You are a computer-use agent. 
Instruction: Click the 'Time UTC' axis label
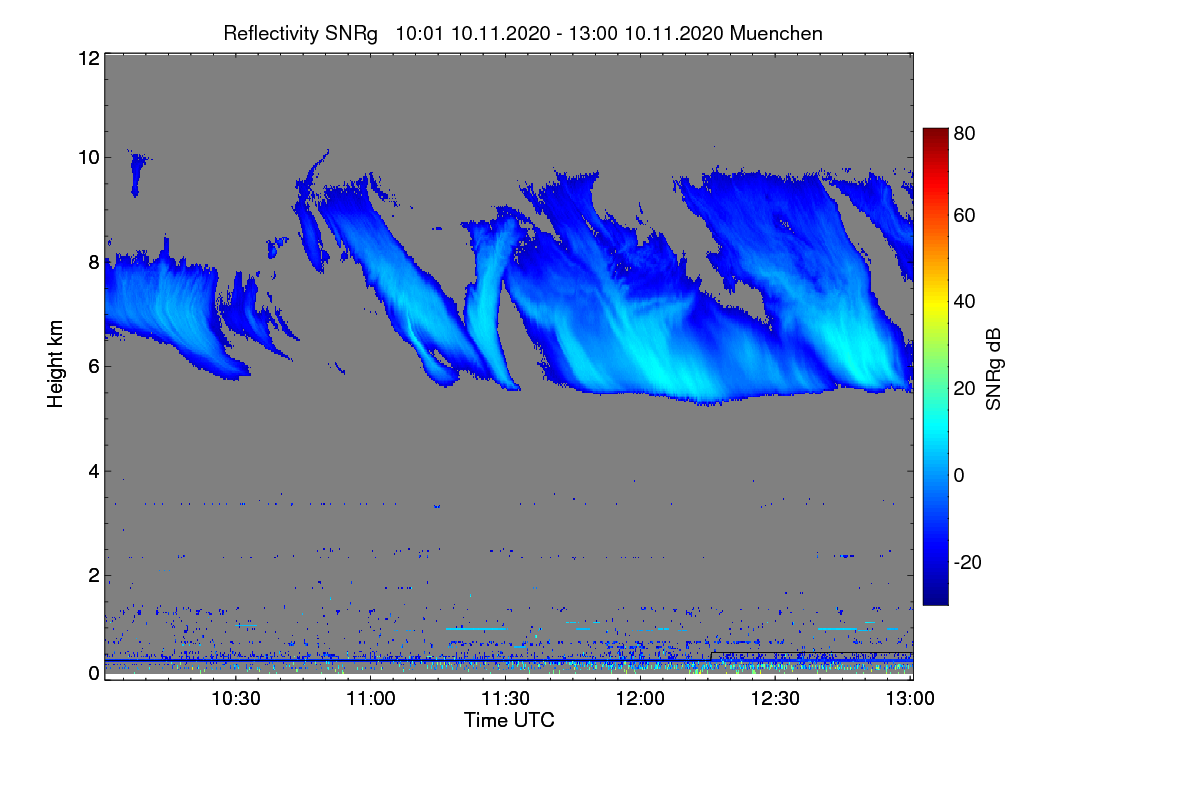(509, 720)
